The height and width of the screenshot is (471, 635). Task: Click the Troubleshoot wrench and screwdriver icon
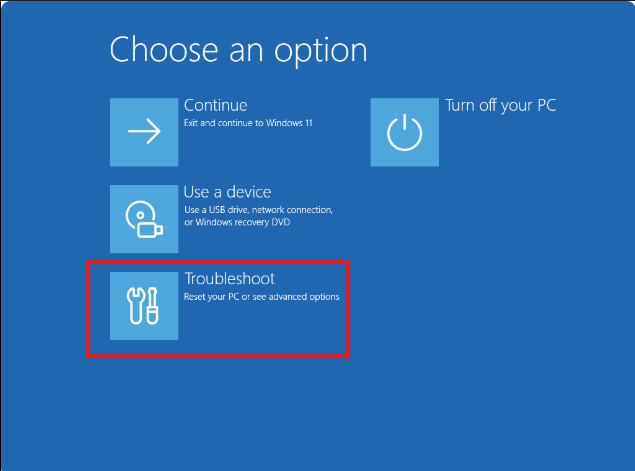pyautogui.click(x=144, y=306)
